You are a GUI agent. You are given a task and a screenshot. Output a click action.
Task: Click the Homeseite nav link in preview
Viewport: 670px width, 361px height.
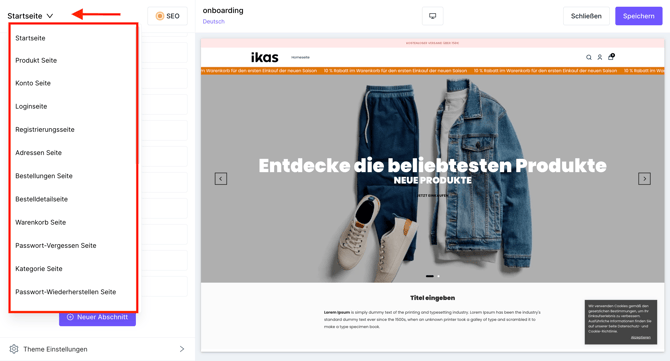tap(300, 57)
